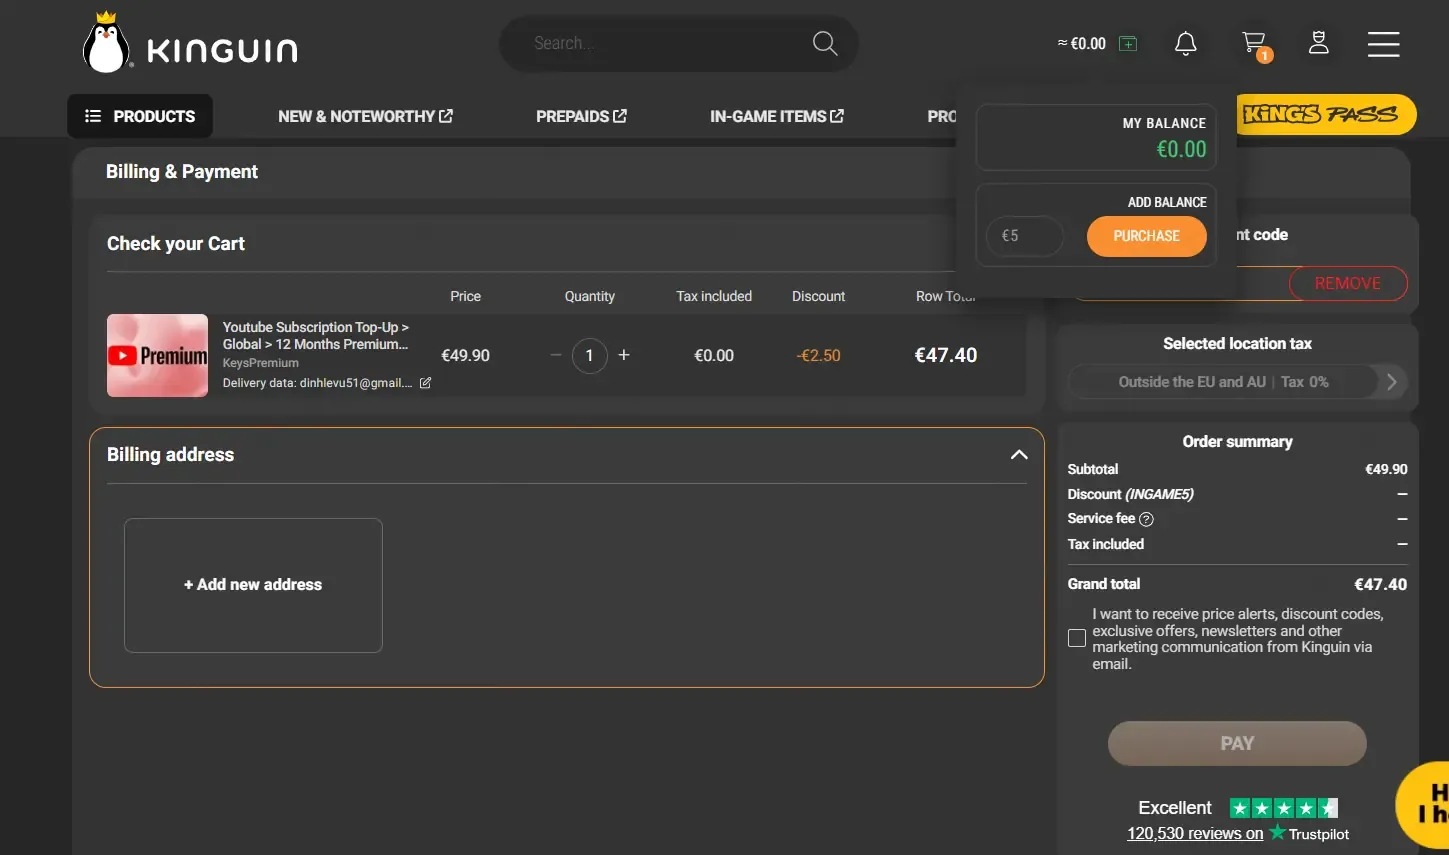
Task: Click the Row Total €47.40 amount
Action: pyautogui.click(x=946, y=355)
